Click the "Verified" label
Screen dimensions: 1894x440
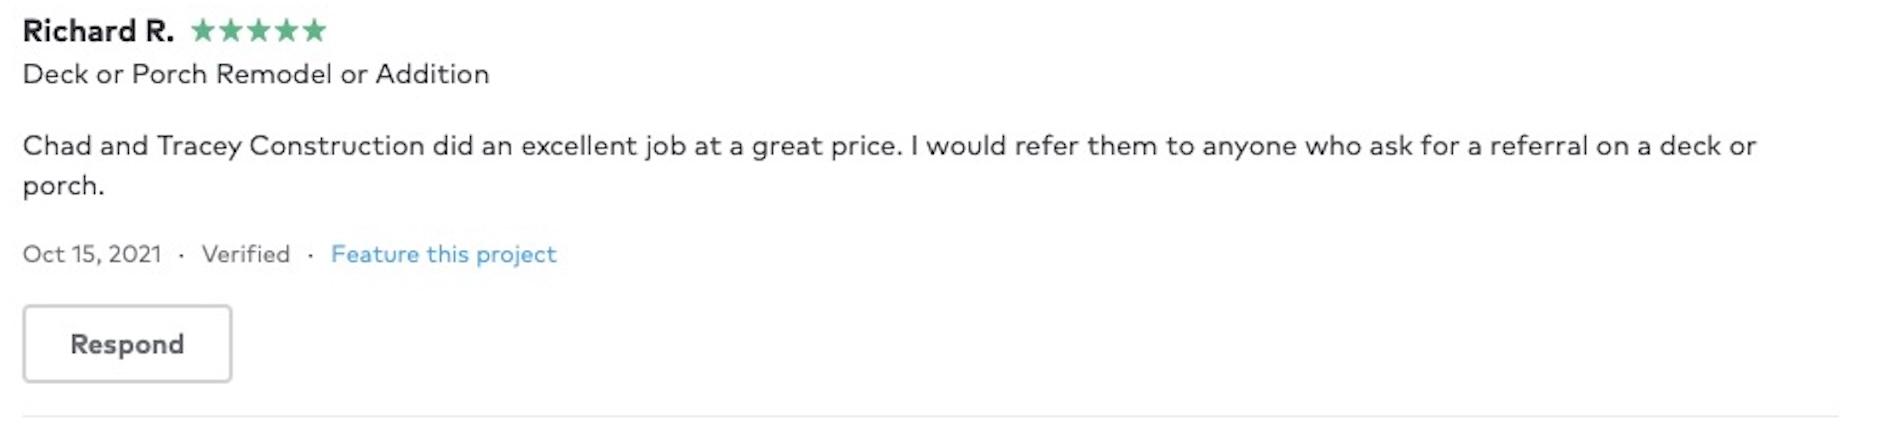[x=246, y=254]
